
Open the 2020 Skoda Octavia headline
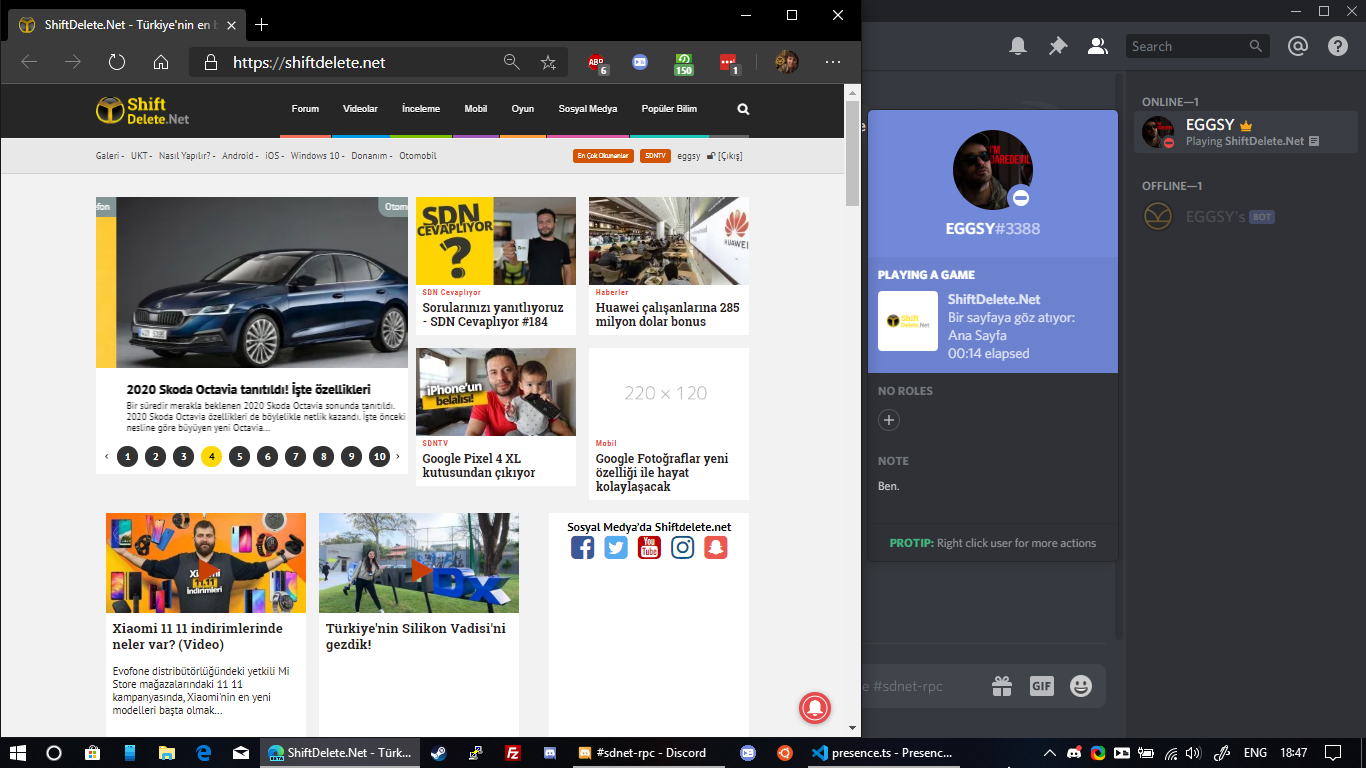pyautogui.click(x=249, y=389)
